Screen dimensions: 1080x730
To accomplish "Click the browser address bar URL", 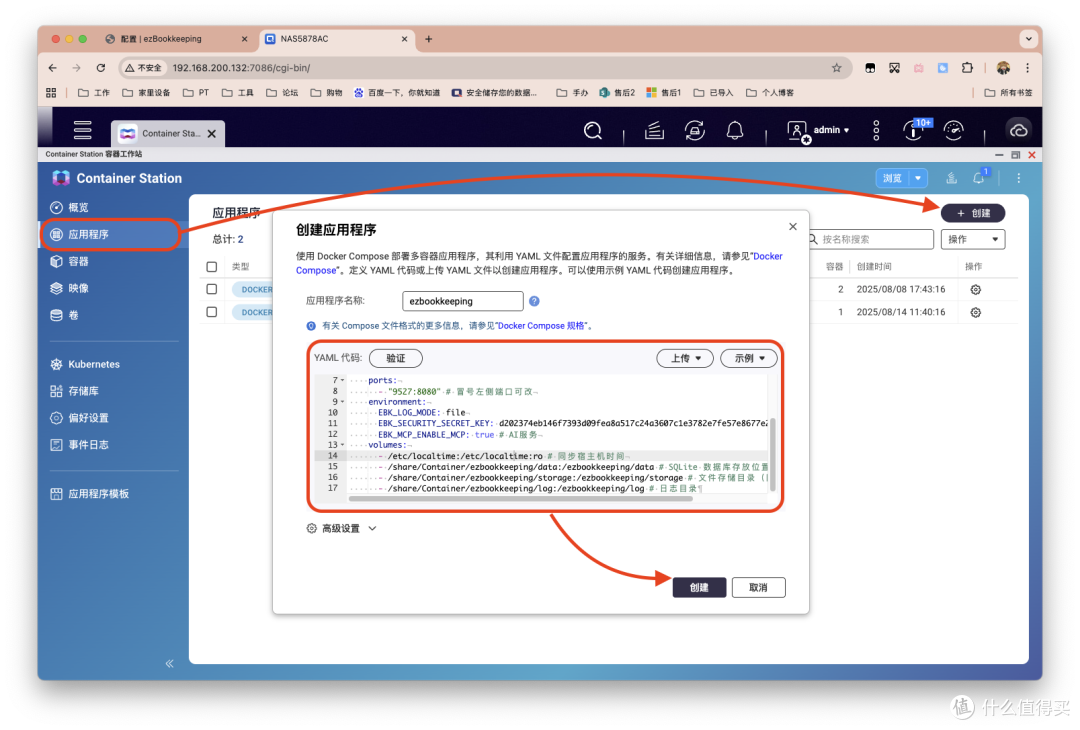I will [x=241, y=67].
